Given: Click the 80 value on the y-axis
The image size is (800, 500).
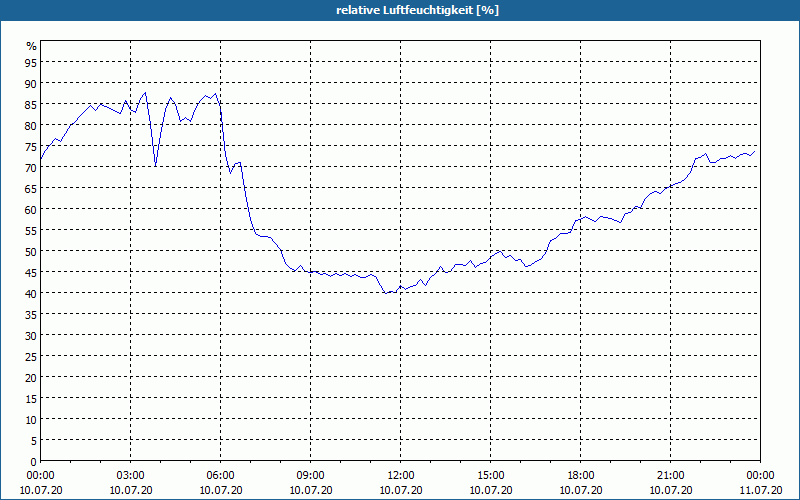Looking at the screenshot, I should [31, 126].
